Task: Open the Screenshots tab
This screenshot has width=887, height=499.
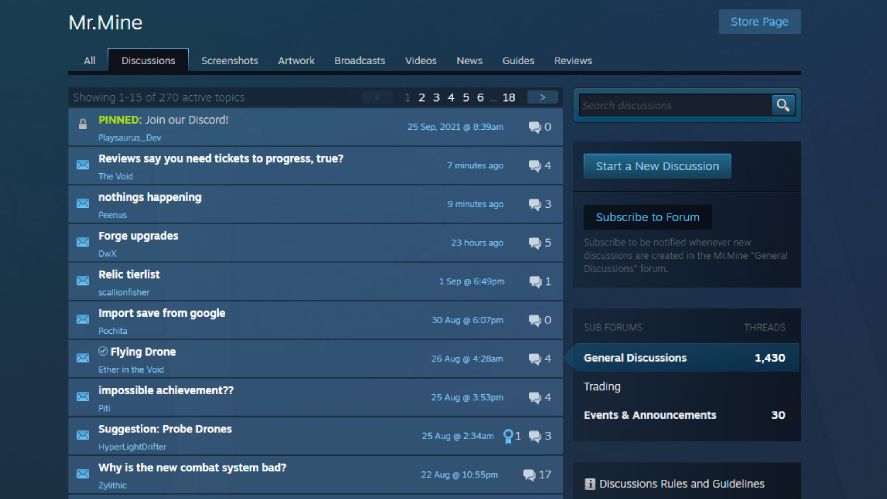Action: pos(230,61)
